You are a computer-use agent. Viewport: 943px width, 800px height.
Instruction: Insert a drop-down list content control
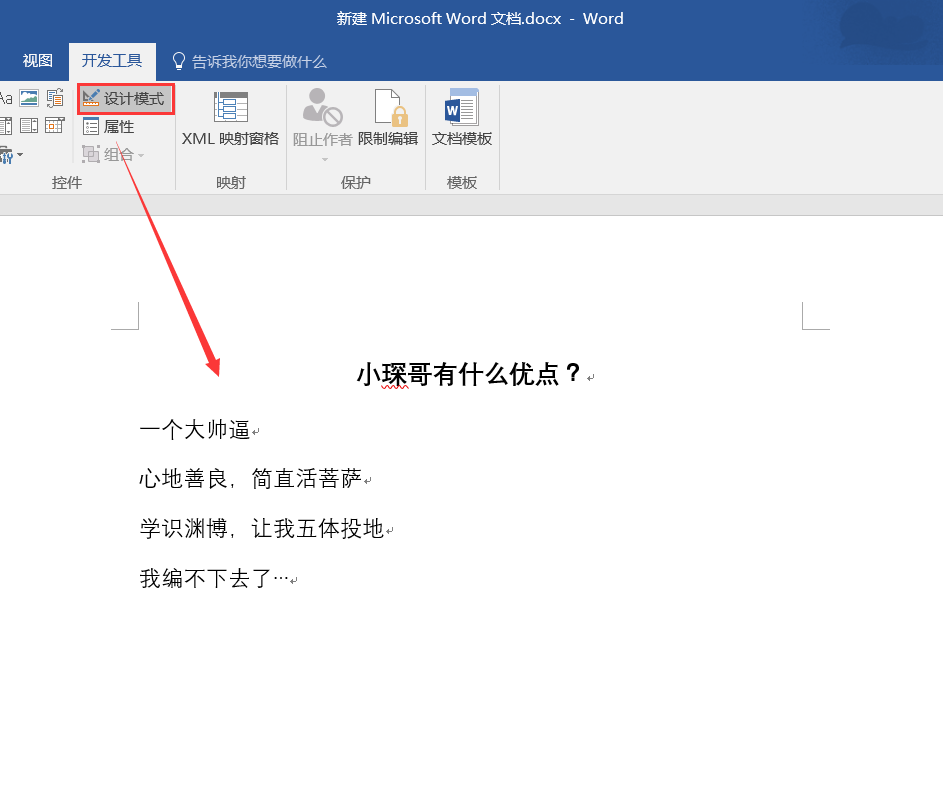[29, 126]
